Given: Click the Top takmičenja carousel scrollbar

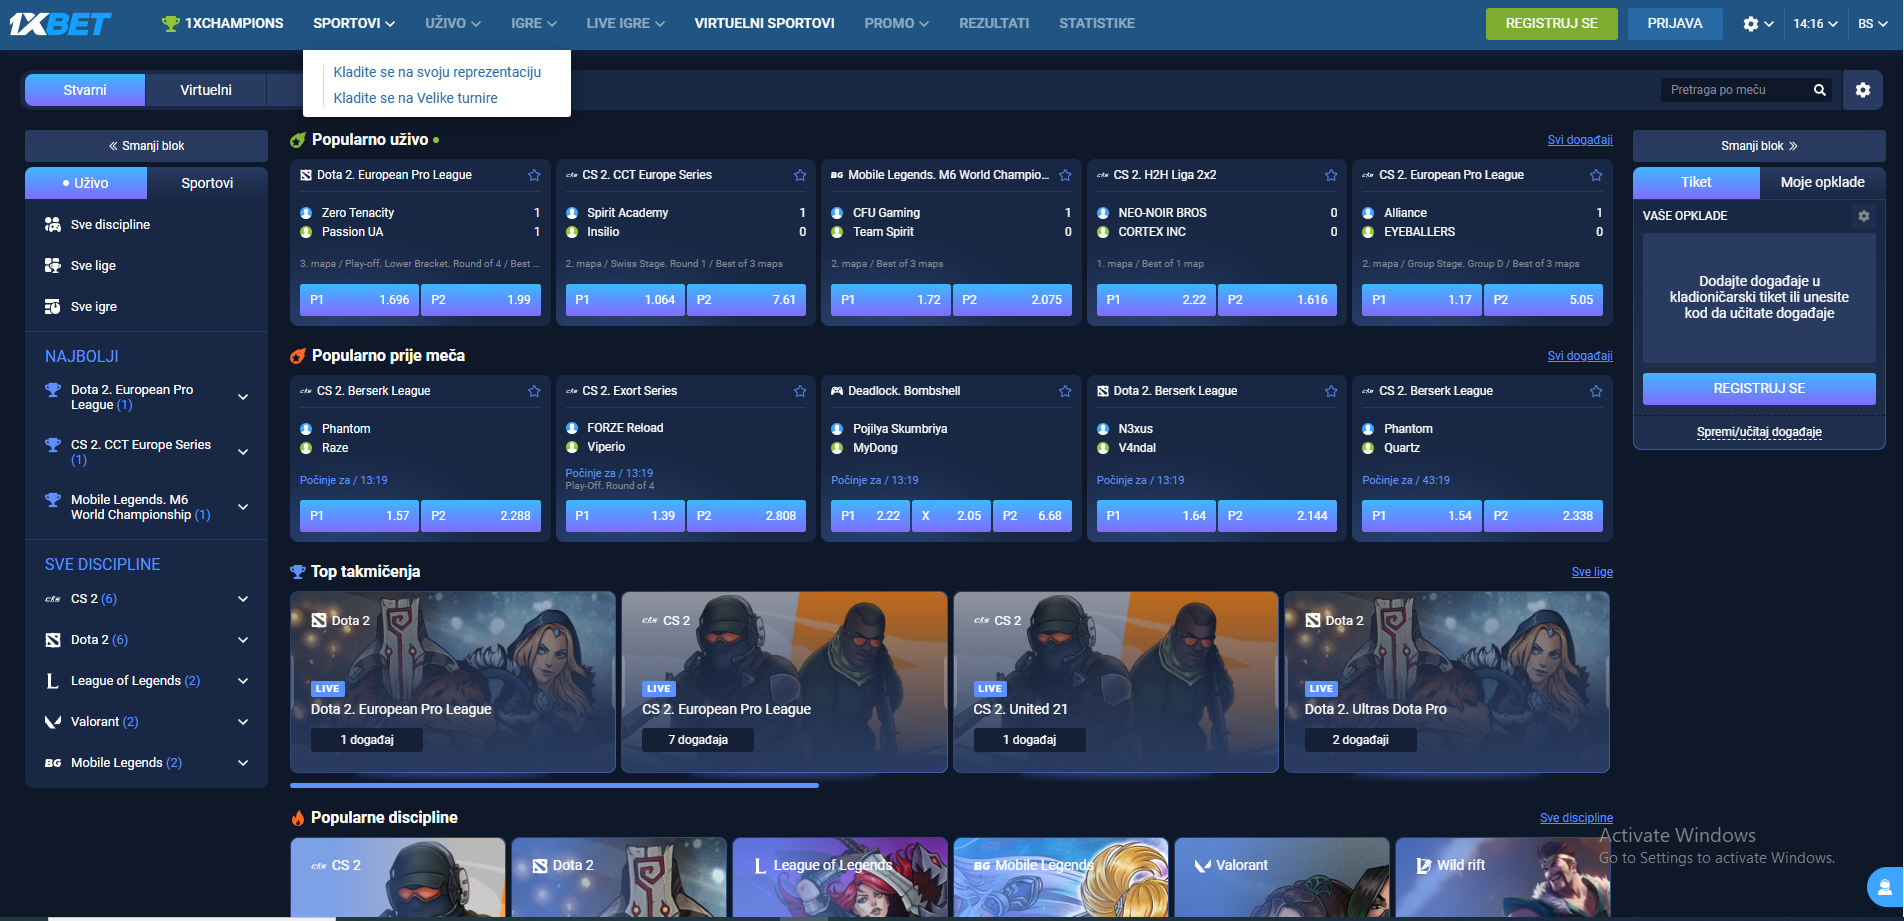Looking at the screenshot, I should [554, 786].
